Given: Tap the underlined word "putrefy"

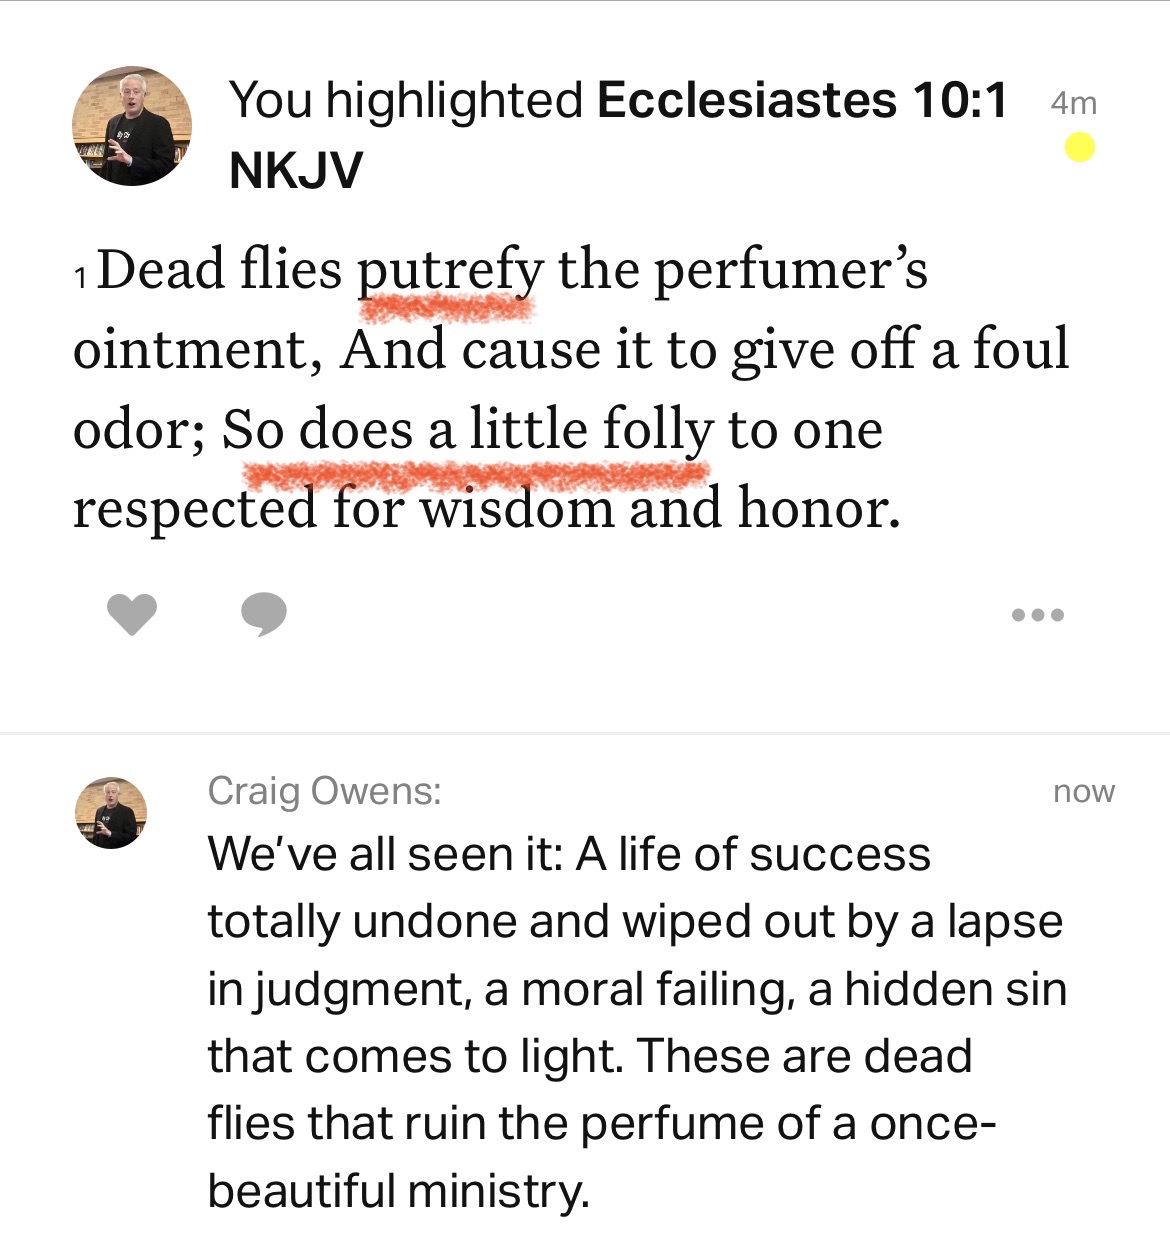Looking at the screenshot, I should coord(450,271).
